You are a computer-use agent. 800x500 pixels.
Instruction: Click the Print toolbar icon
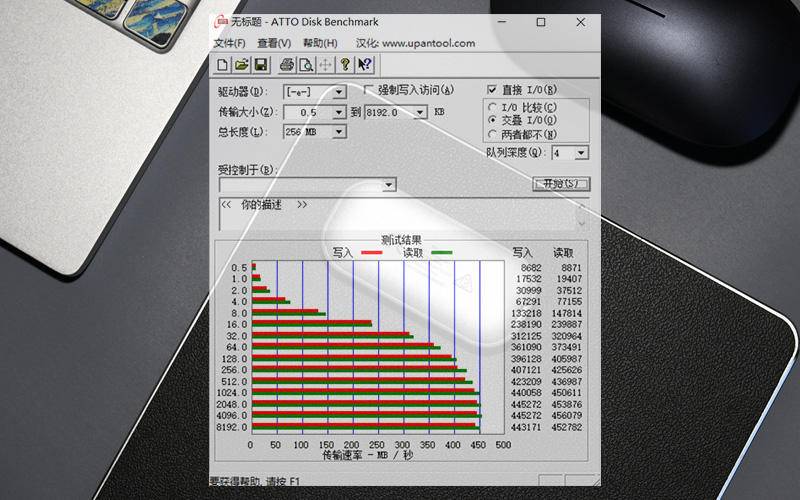pyautogui.click(x=287, y=65)
